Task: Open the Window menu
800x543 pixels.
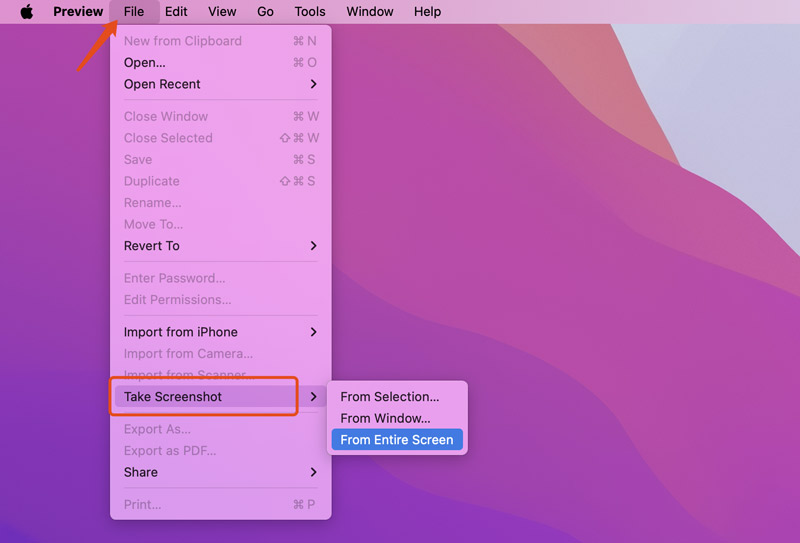Action: pos(369,12)
